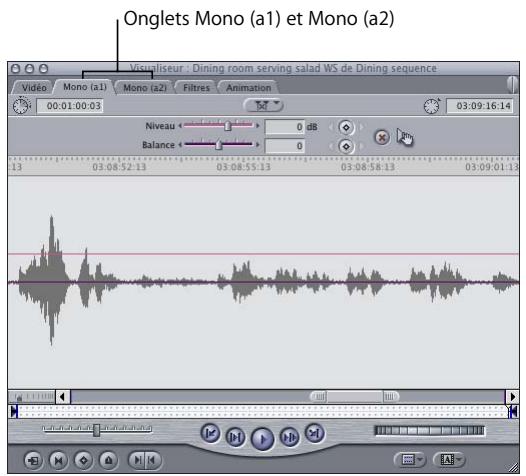Click the Niveau dB value field
The width and height of the screenshot is (526, 476).
285,127
